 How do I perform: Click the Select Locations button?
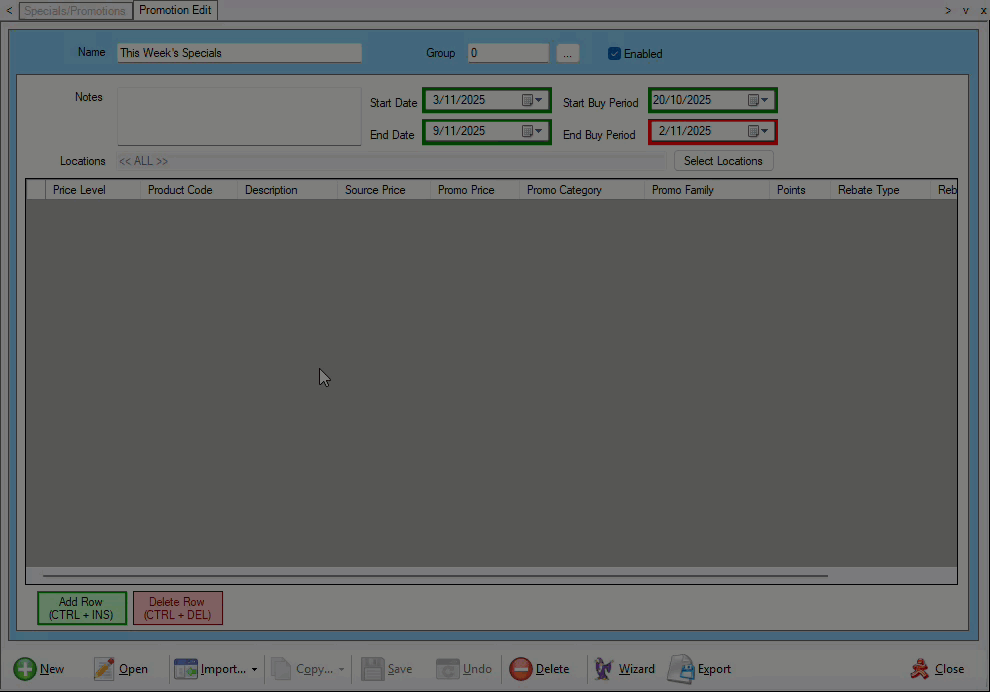coord(723,160)
